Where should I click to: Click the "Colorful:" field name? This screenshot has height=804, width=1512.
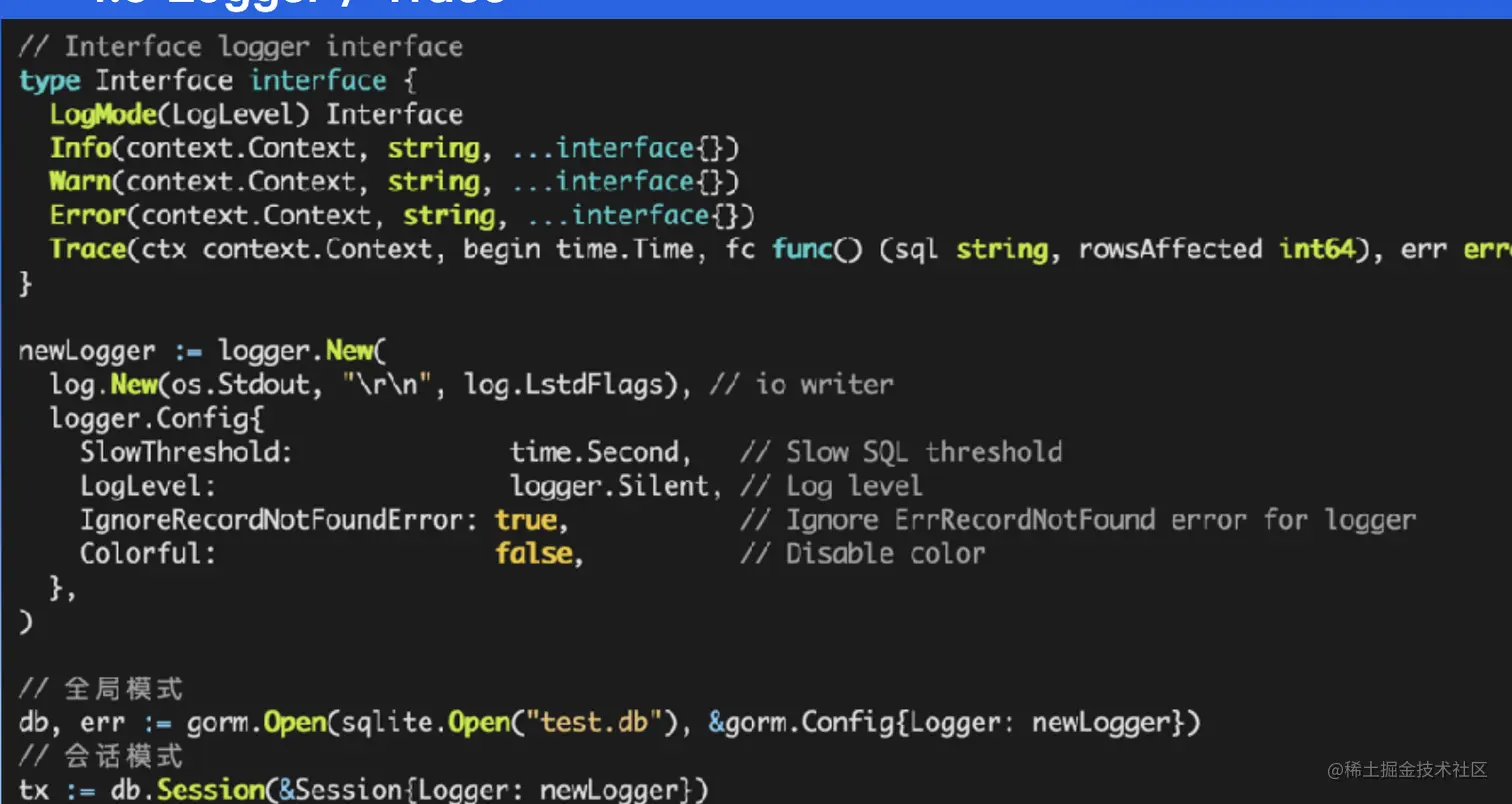[x=148, y=553]
